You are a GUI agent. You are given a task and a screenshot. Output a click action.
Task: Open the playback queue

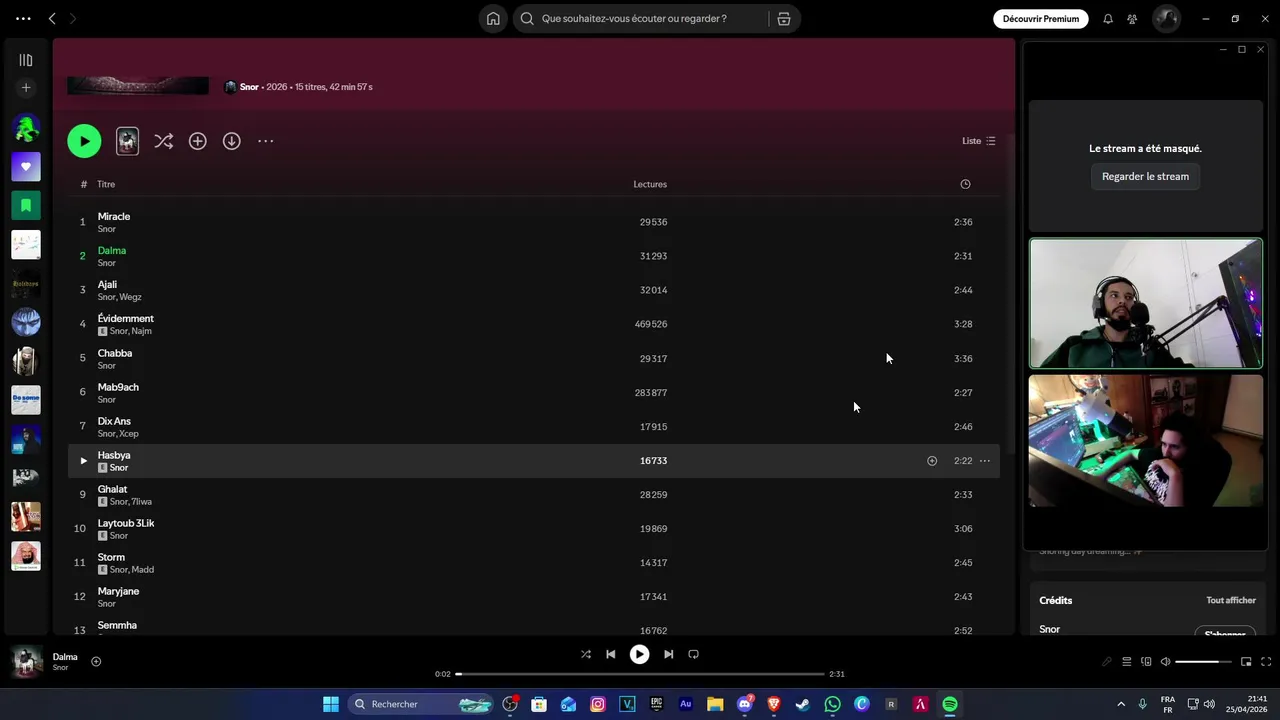tap(1126, 662)
